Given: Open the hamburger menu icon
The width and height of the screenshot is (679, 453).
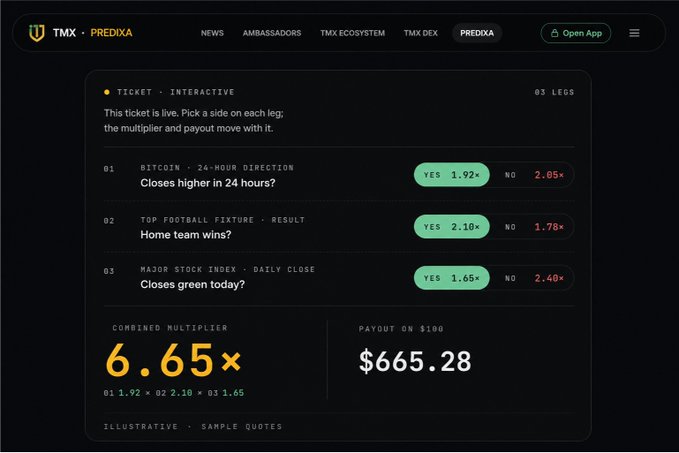Looking at the screenshot, I should (x=634, y=33).
